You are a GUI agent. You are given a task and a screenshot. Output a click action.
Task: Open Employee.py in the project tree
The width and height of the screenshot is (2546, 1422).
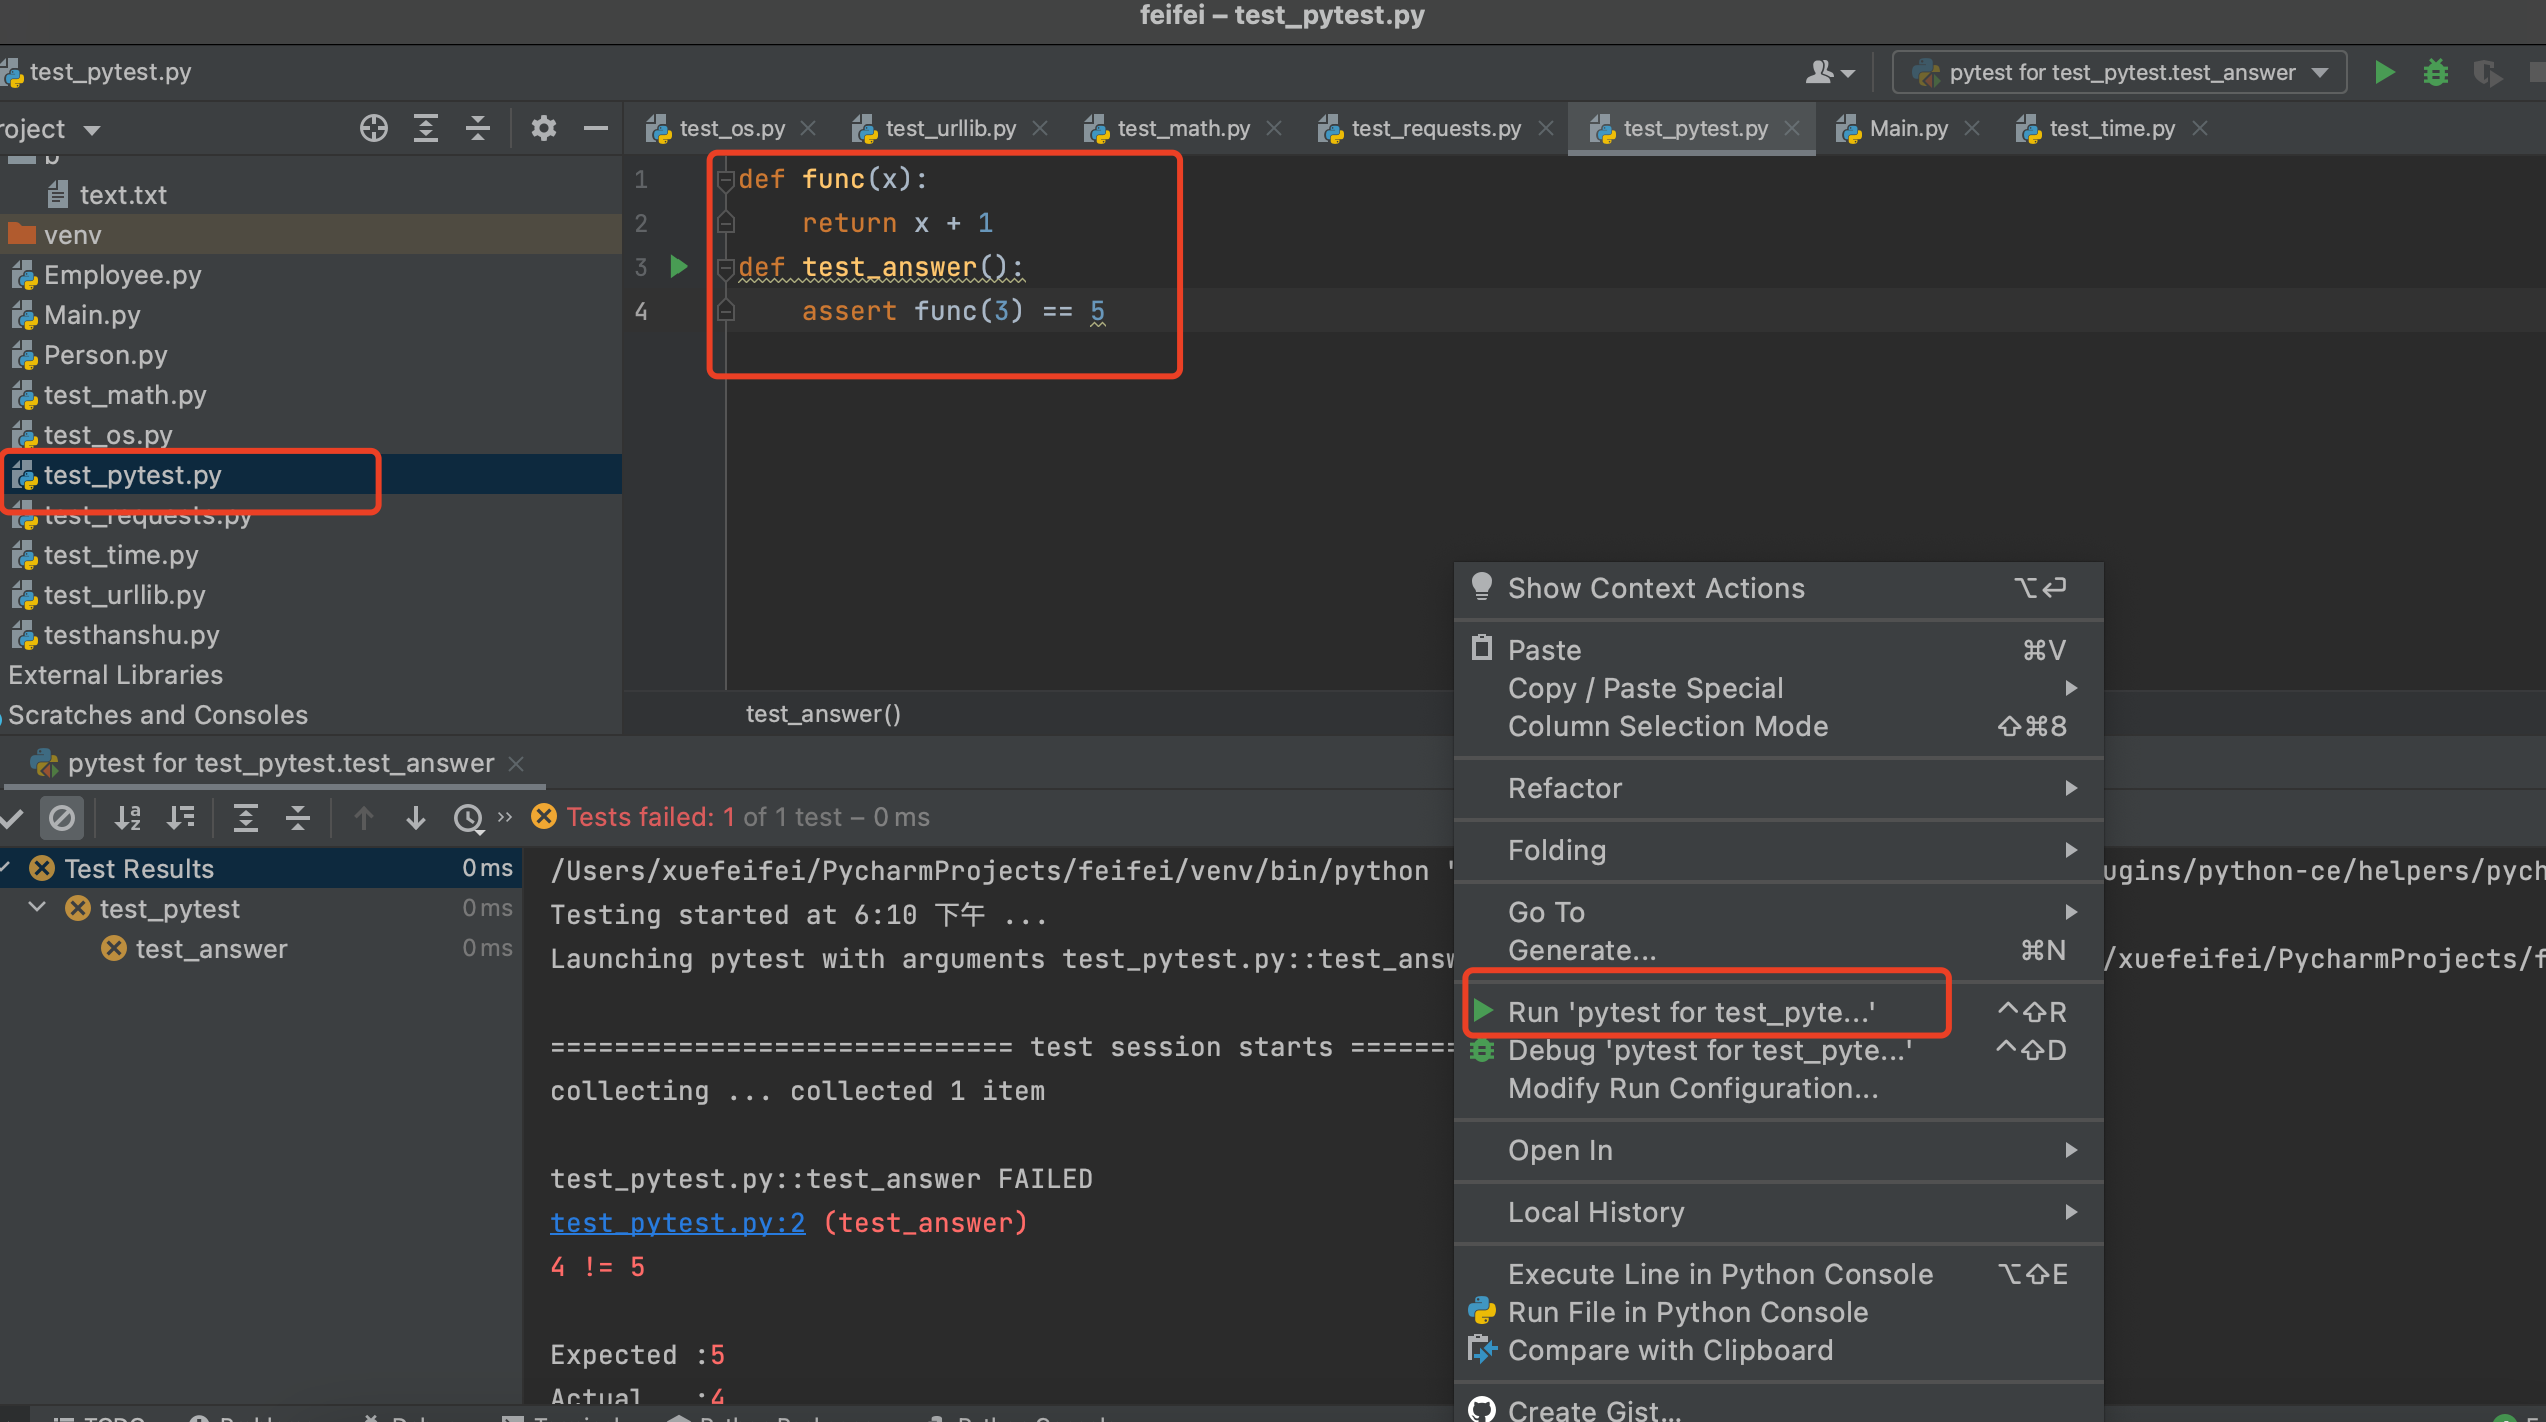[x=122, y=275]
